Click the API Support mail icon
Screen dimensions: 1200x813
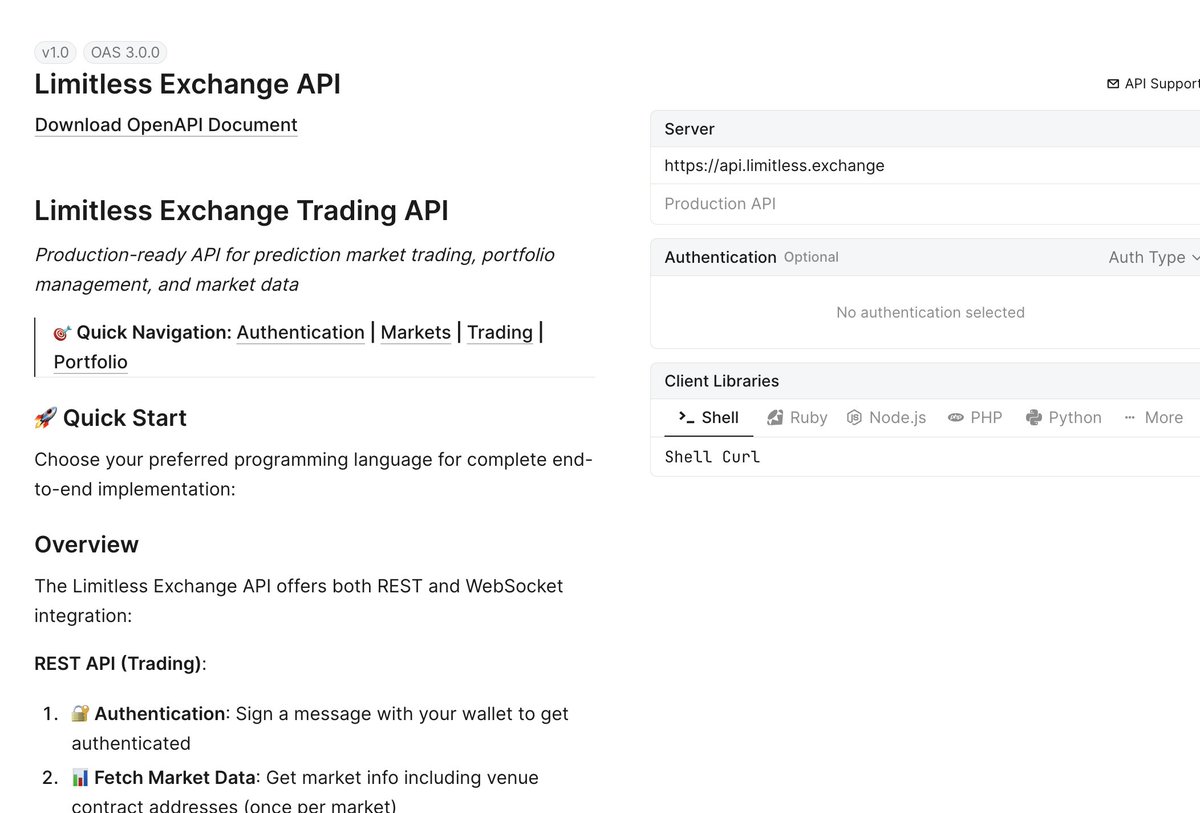tap(1113, 84)
